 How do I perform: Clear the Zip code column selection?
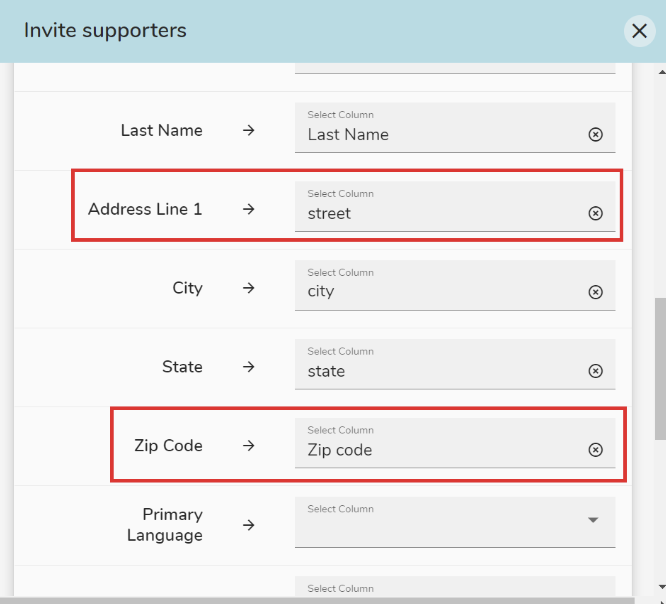click(x=595, y=450)
